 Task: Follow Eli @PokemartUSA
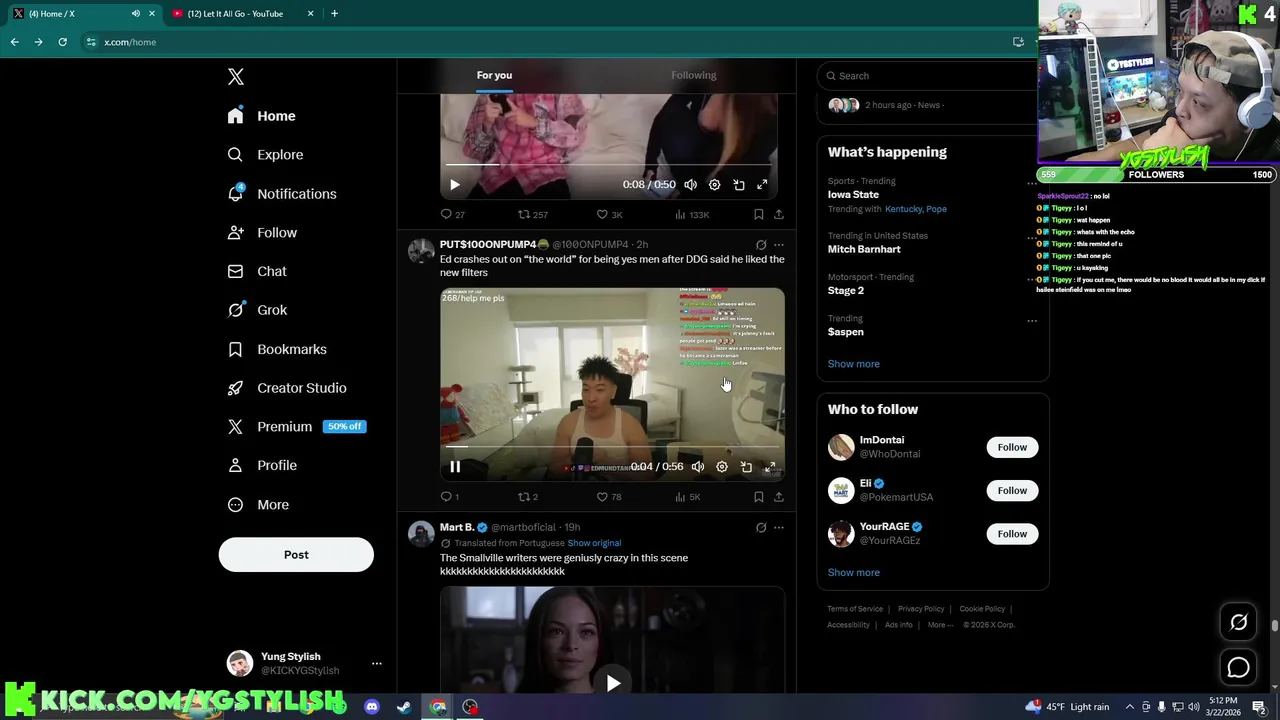(1012, 490)
